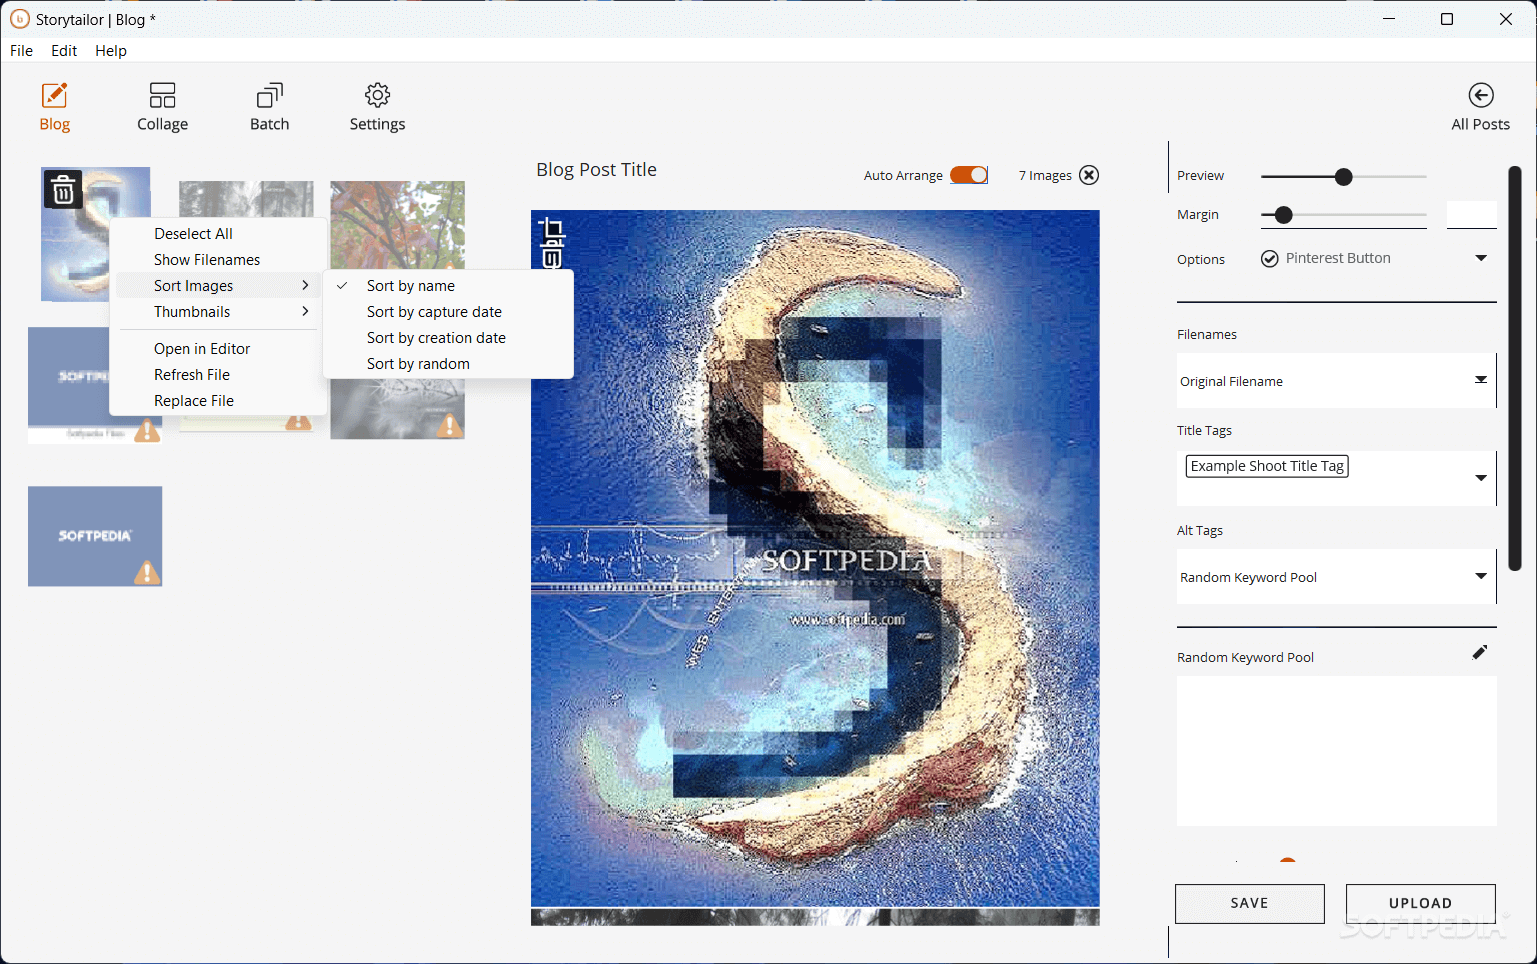Click the Blog Post Title field
The width and height of the screenshot is (1537, 964).
click(596, 170)
